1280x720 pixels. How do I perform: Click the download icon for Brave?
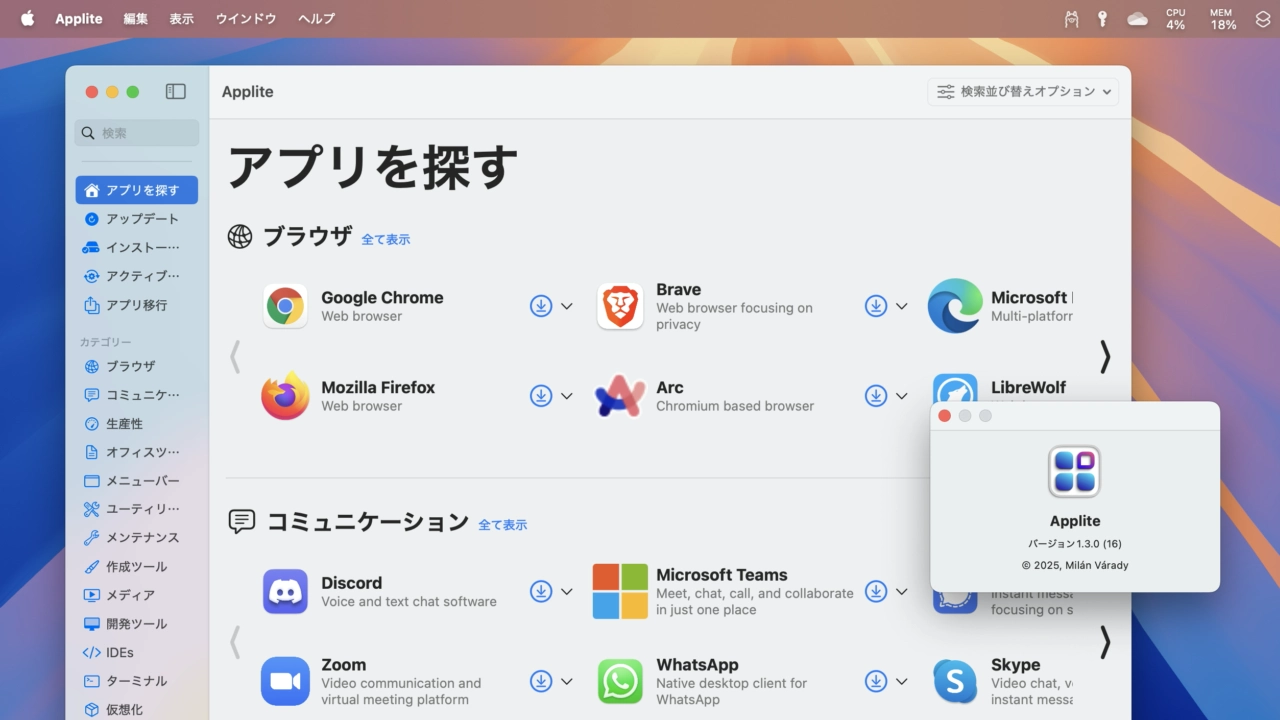(x=876, y=306)
